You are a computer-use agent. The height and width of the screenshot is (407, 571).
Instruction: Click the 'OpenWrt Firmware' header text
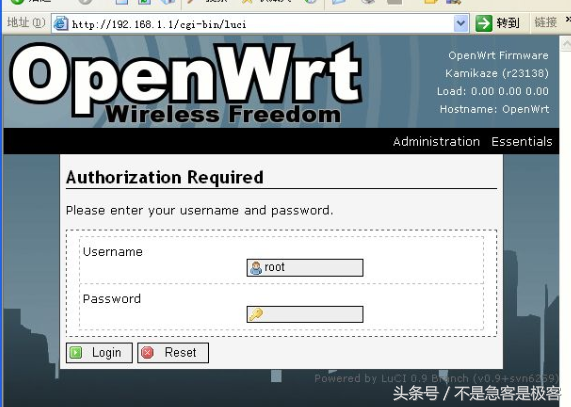498,55
